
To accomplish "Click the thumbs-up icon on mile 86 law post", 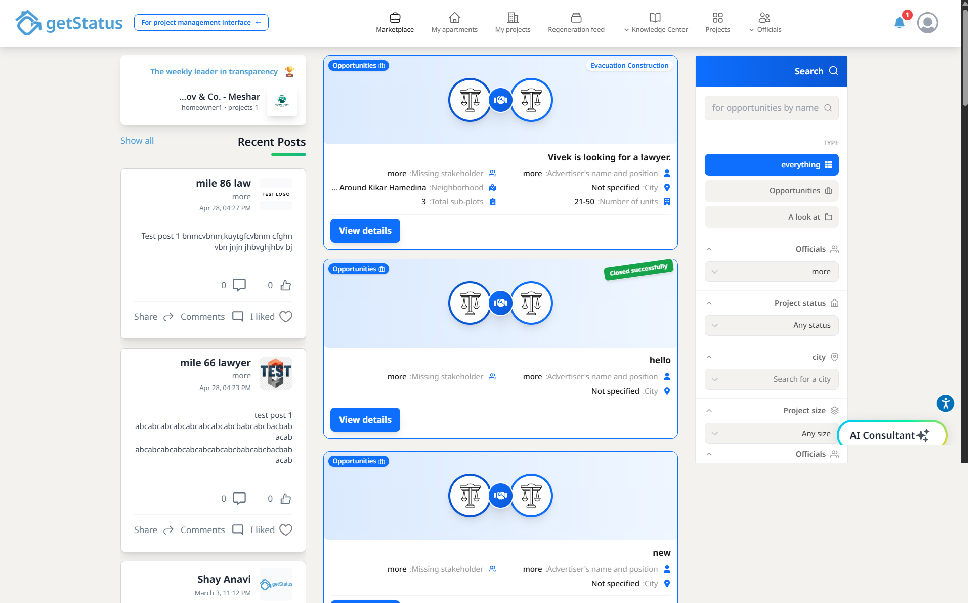I will (x=285, y=285).
